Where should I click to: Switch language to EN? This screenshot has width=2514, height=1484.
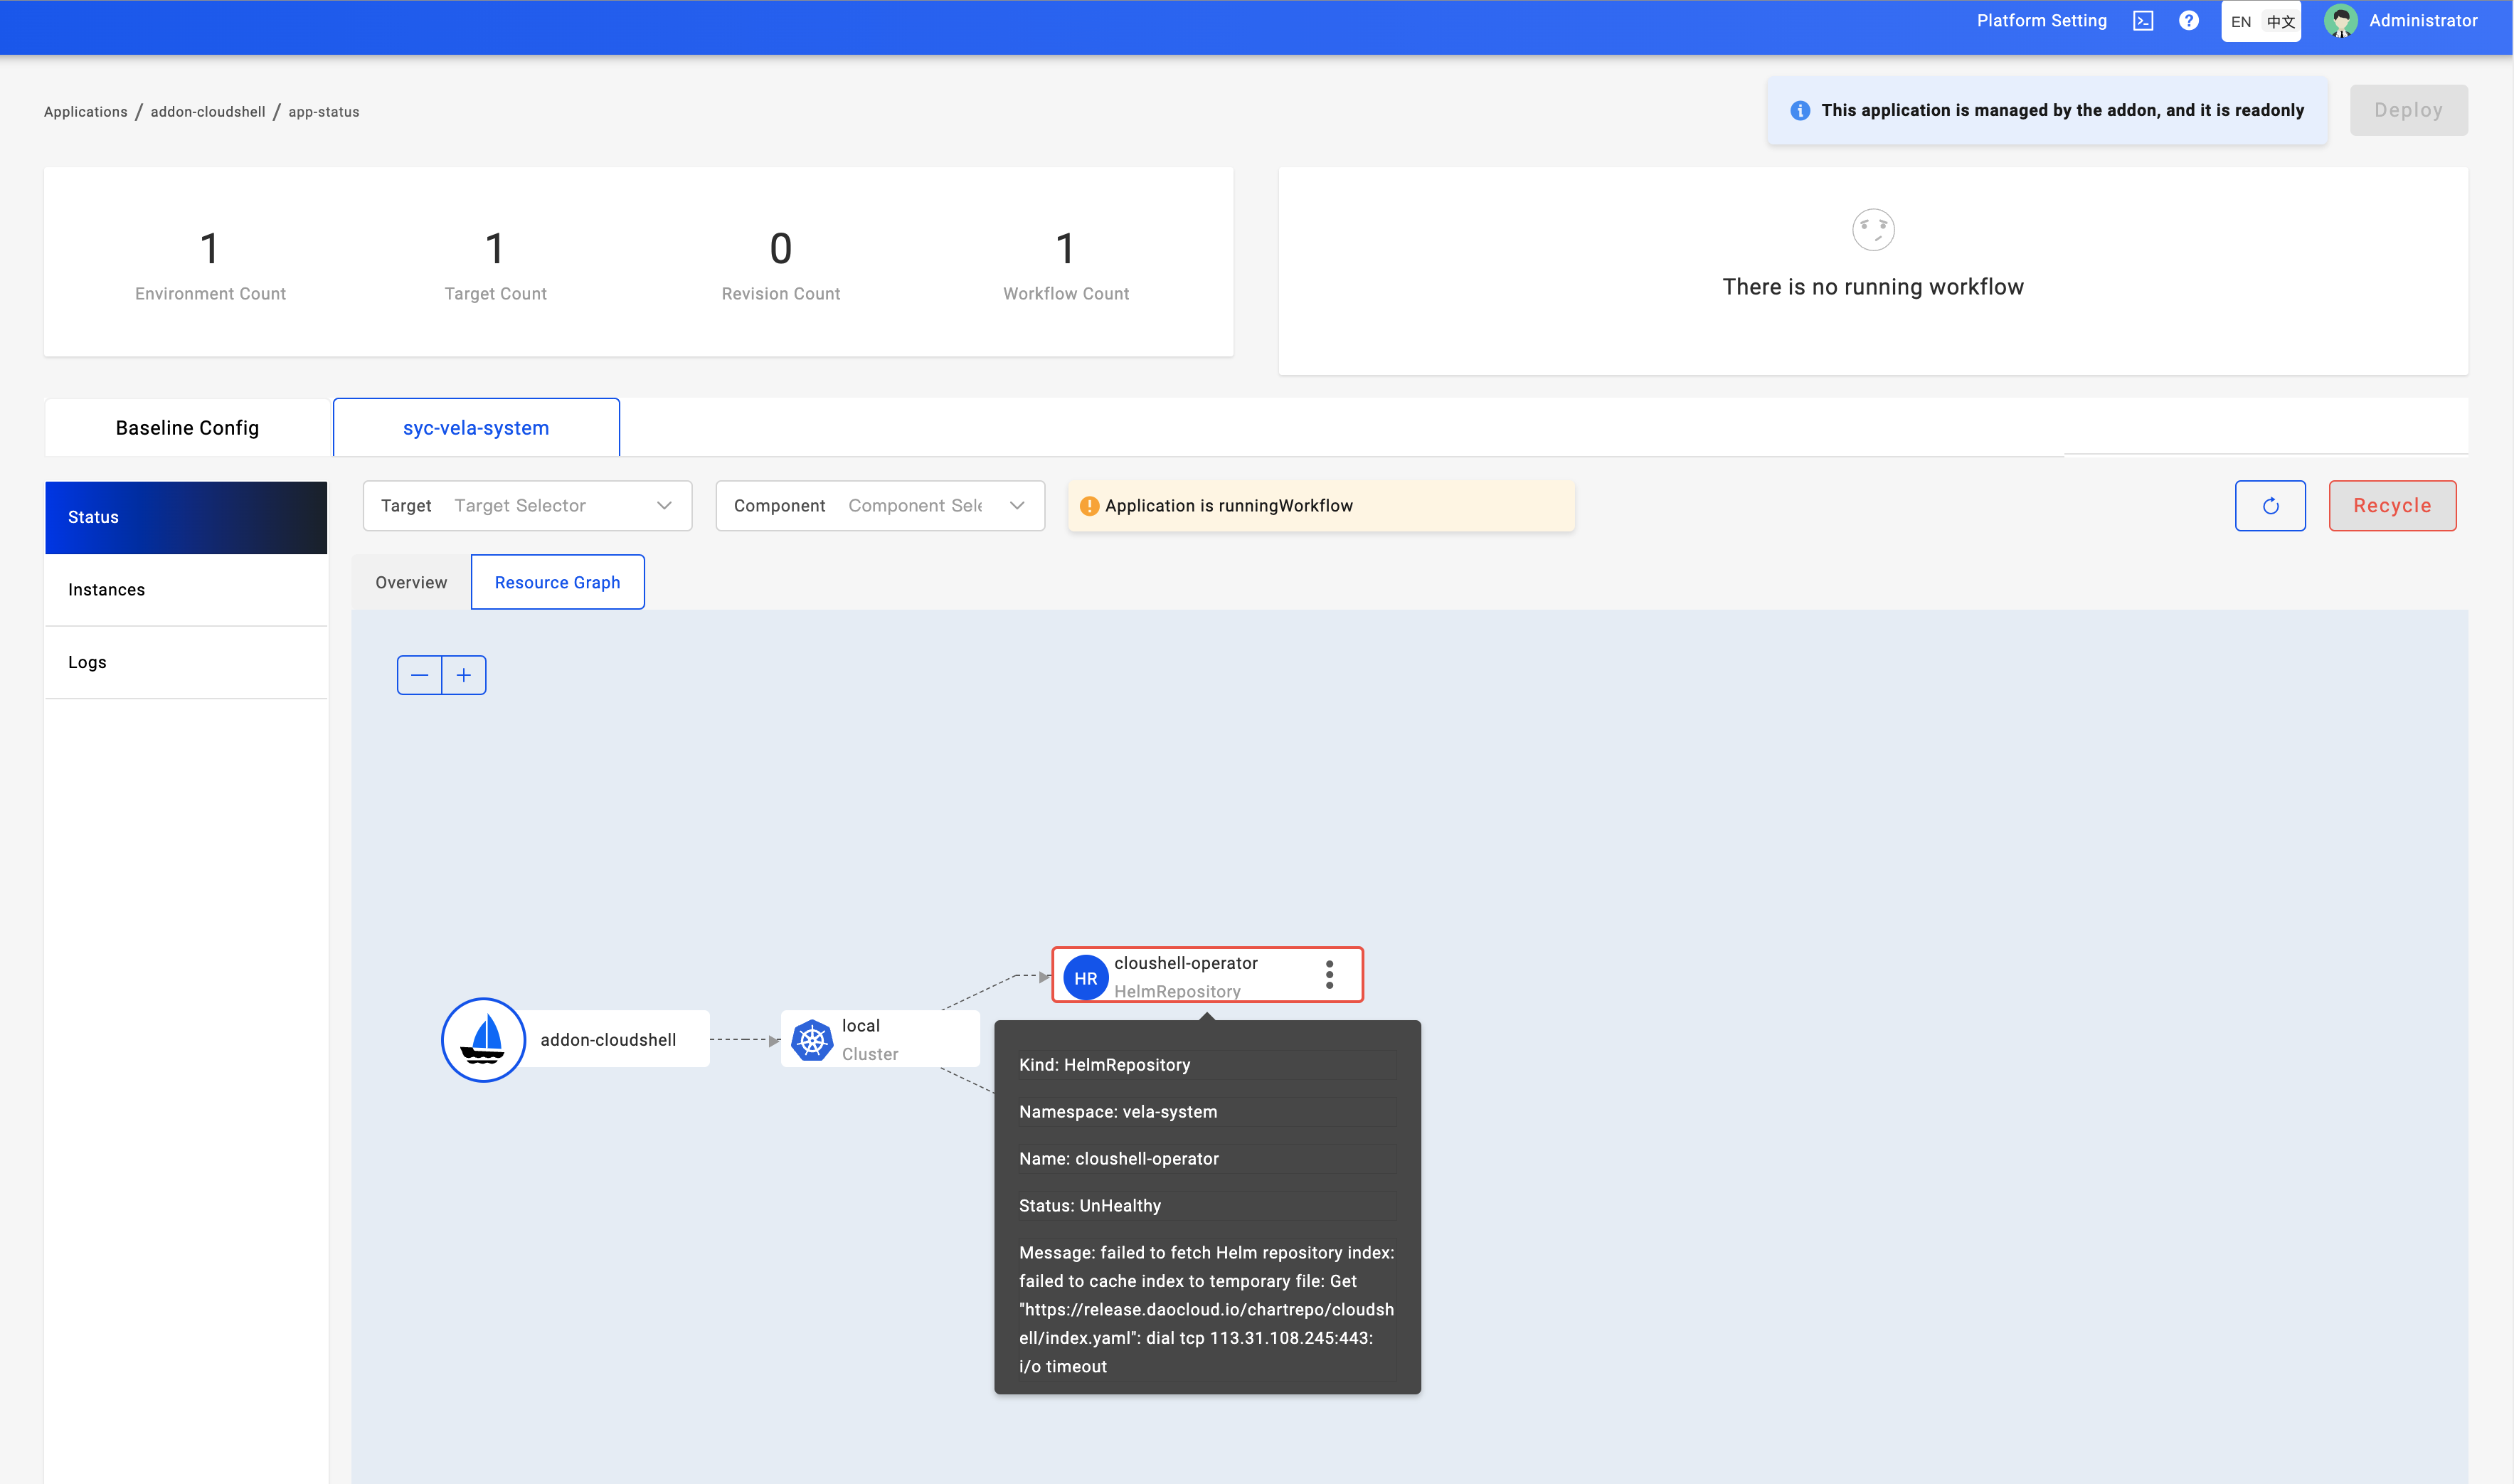click(2241, 21)
